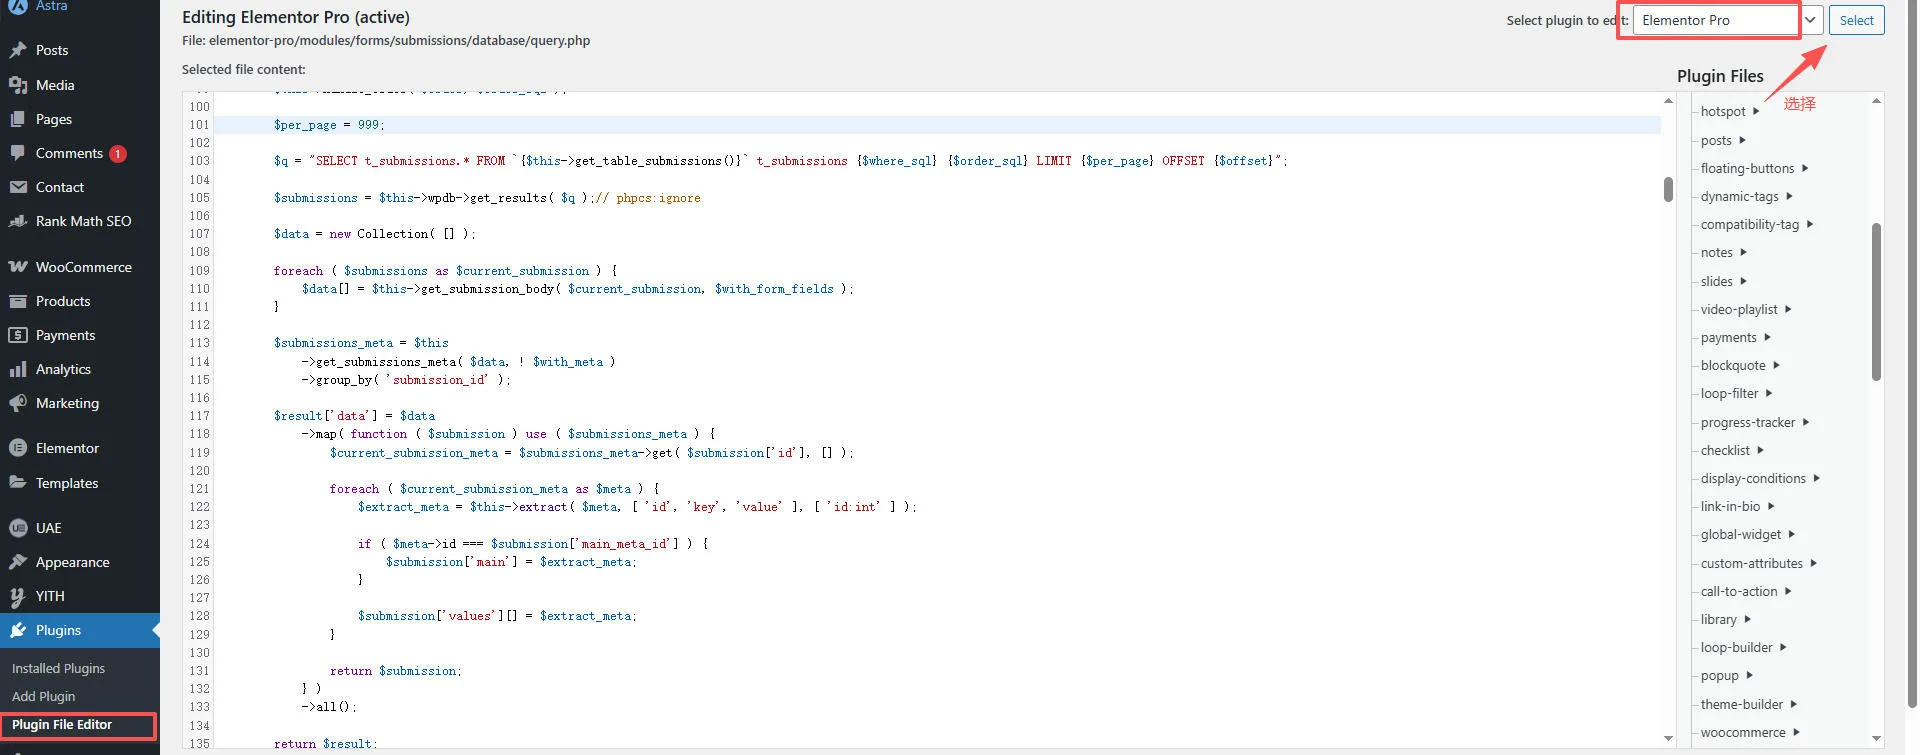Click the red comments count badge
The width and height of the screenshot is (1920, 755).
click(118, 154)
